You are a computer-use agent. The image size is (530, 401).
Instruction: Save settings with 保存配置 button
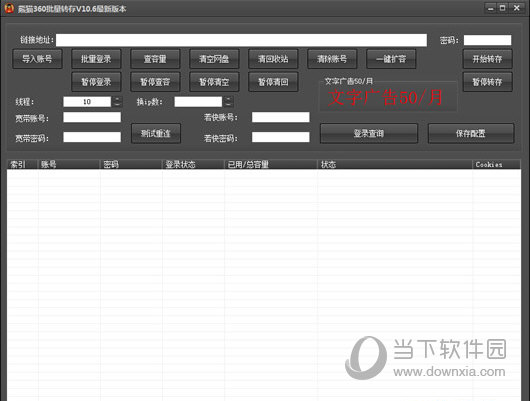[x=471, y=134]
